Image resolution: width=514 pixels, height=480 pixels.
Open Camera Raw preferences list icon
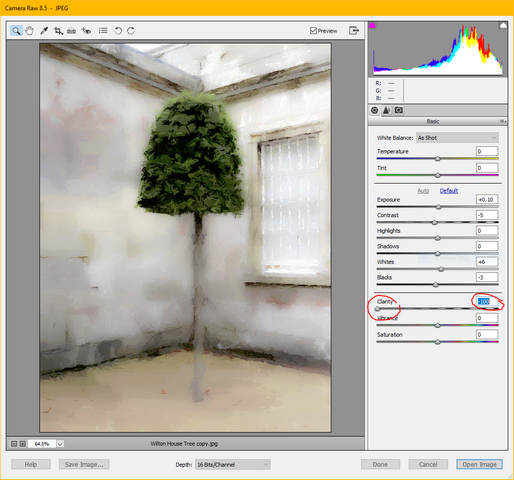click(x=103, y=31)
